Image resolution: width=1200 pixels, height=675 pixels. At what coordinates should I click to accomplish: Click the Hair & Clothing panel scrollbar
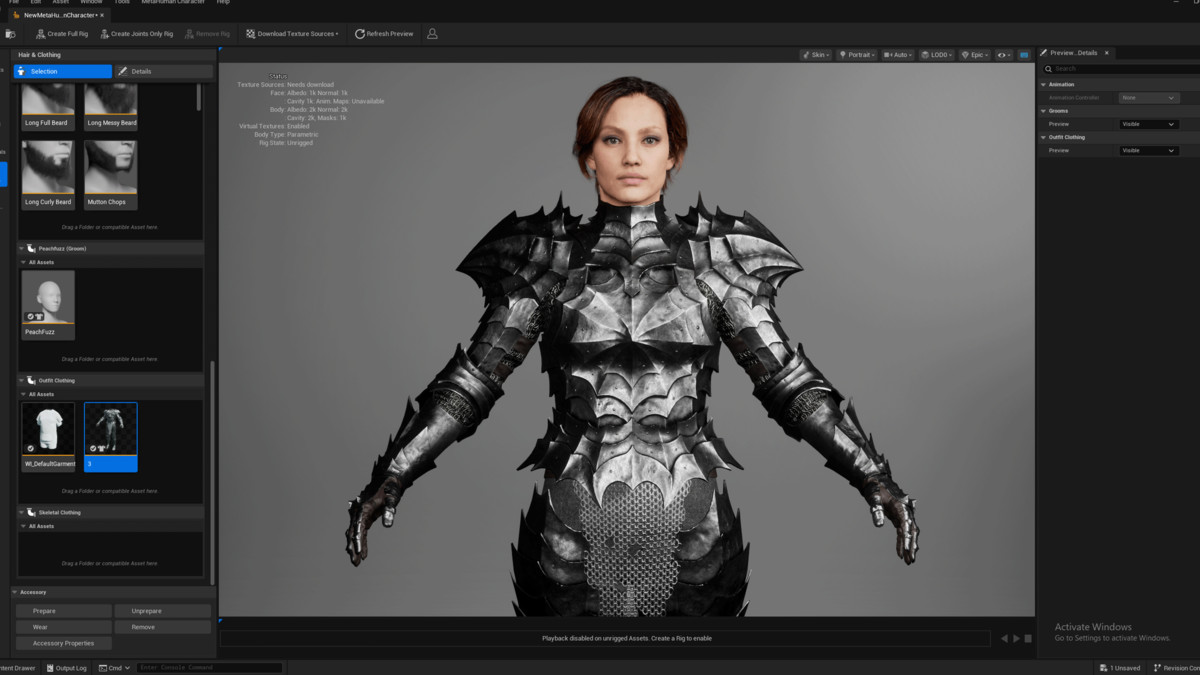(x=213, y=472)
